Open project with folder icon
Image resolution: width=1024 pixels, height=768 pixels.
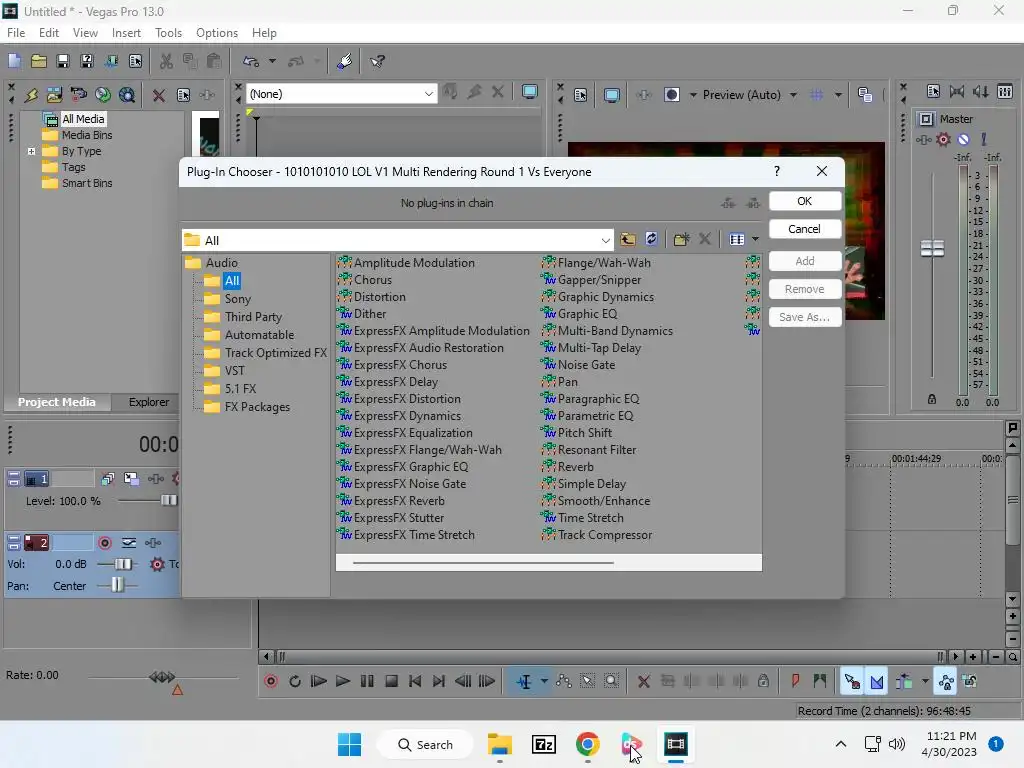(39, 61)
